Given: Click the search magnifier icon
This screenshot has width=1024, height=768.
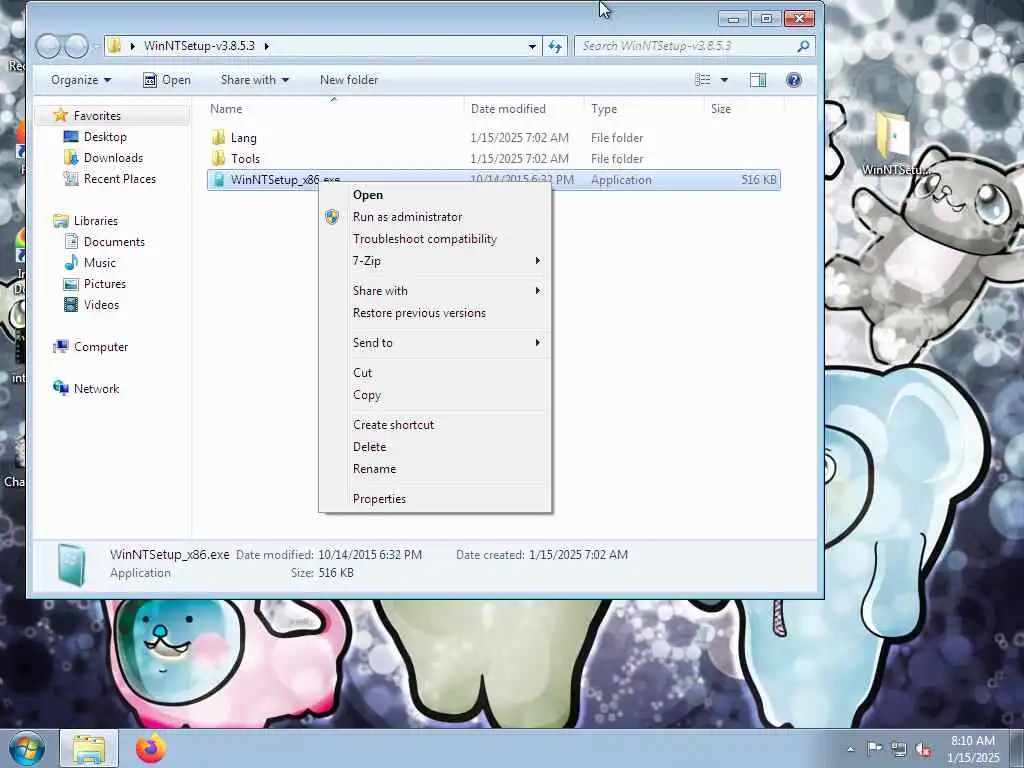Looking at the screenshot, I should [x=803, y=46].
